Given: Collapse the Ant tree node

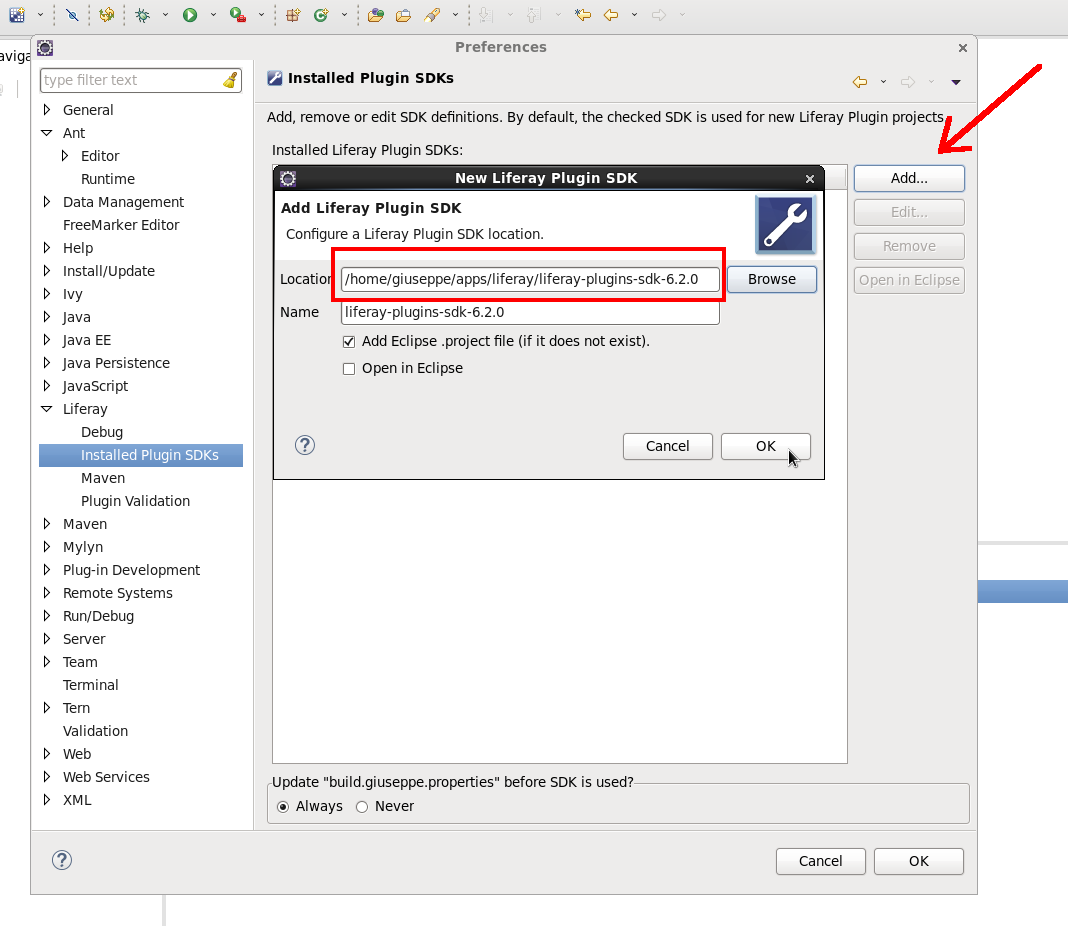Looking at the screenshot, I should click(x=46, y=133).
